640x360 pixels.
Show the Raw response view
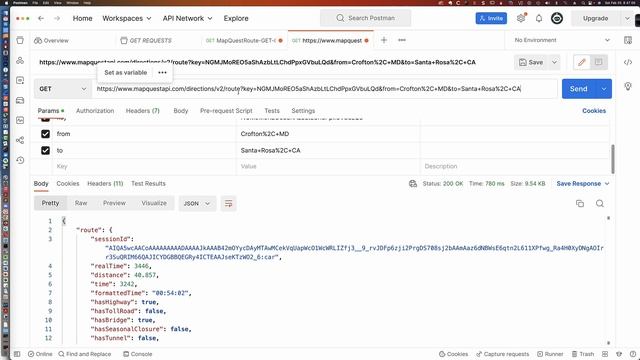81,203
